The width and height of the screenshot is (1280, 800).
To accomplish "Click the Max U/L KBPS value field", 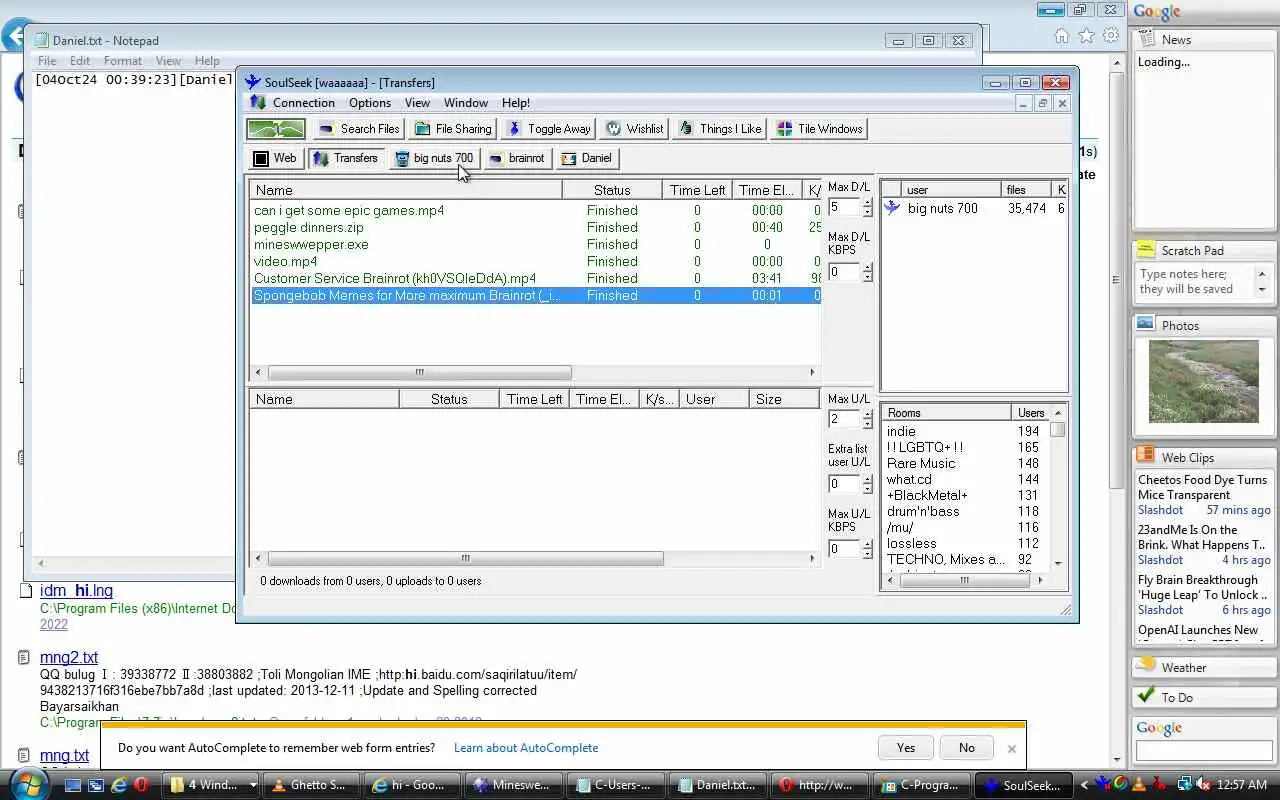I will tap(843, 549).
